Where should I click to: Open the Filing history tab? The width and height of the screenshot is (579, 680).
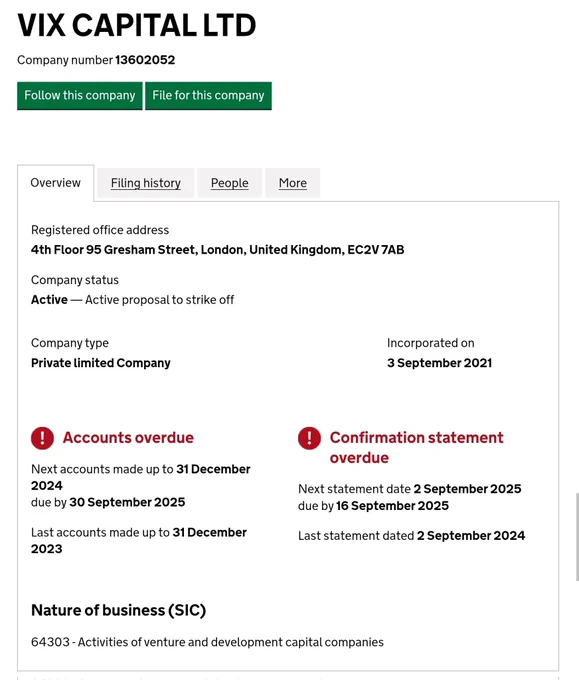coord(146,183)
